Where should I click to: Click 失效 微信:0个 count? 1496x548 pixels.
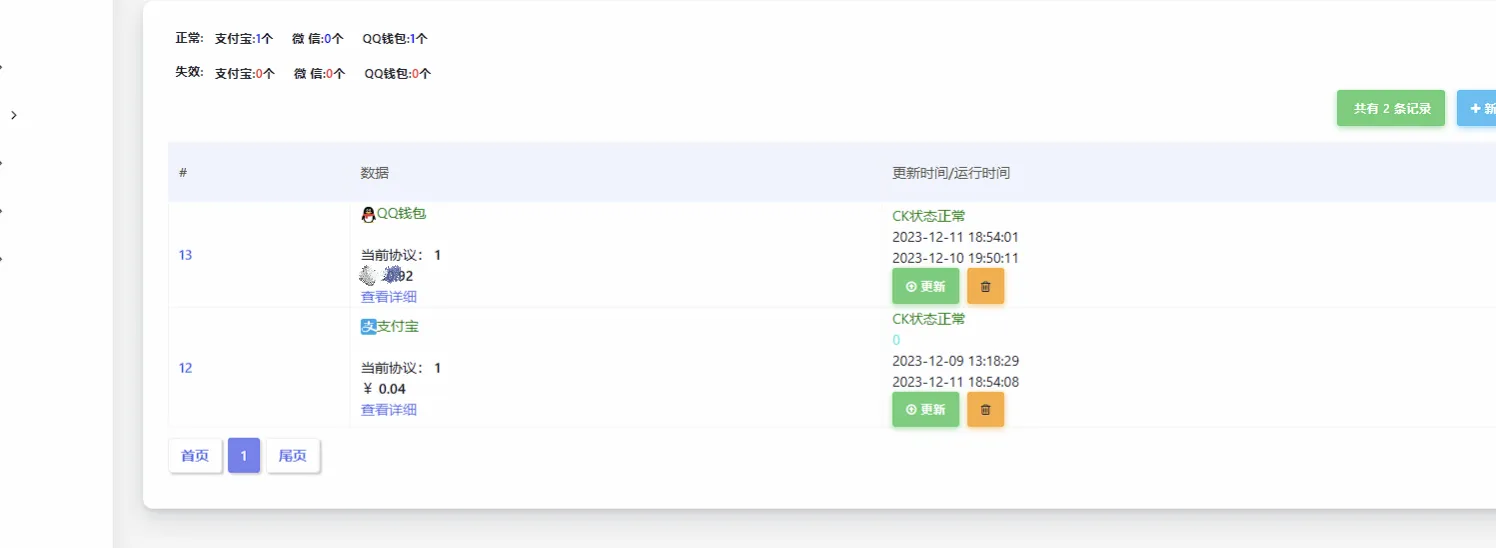(320, 74)
